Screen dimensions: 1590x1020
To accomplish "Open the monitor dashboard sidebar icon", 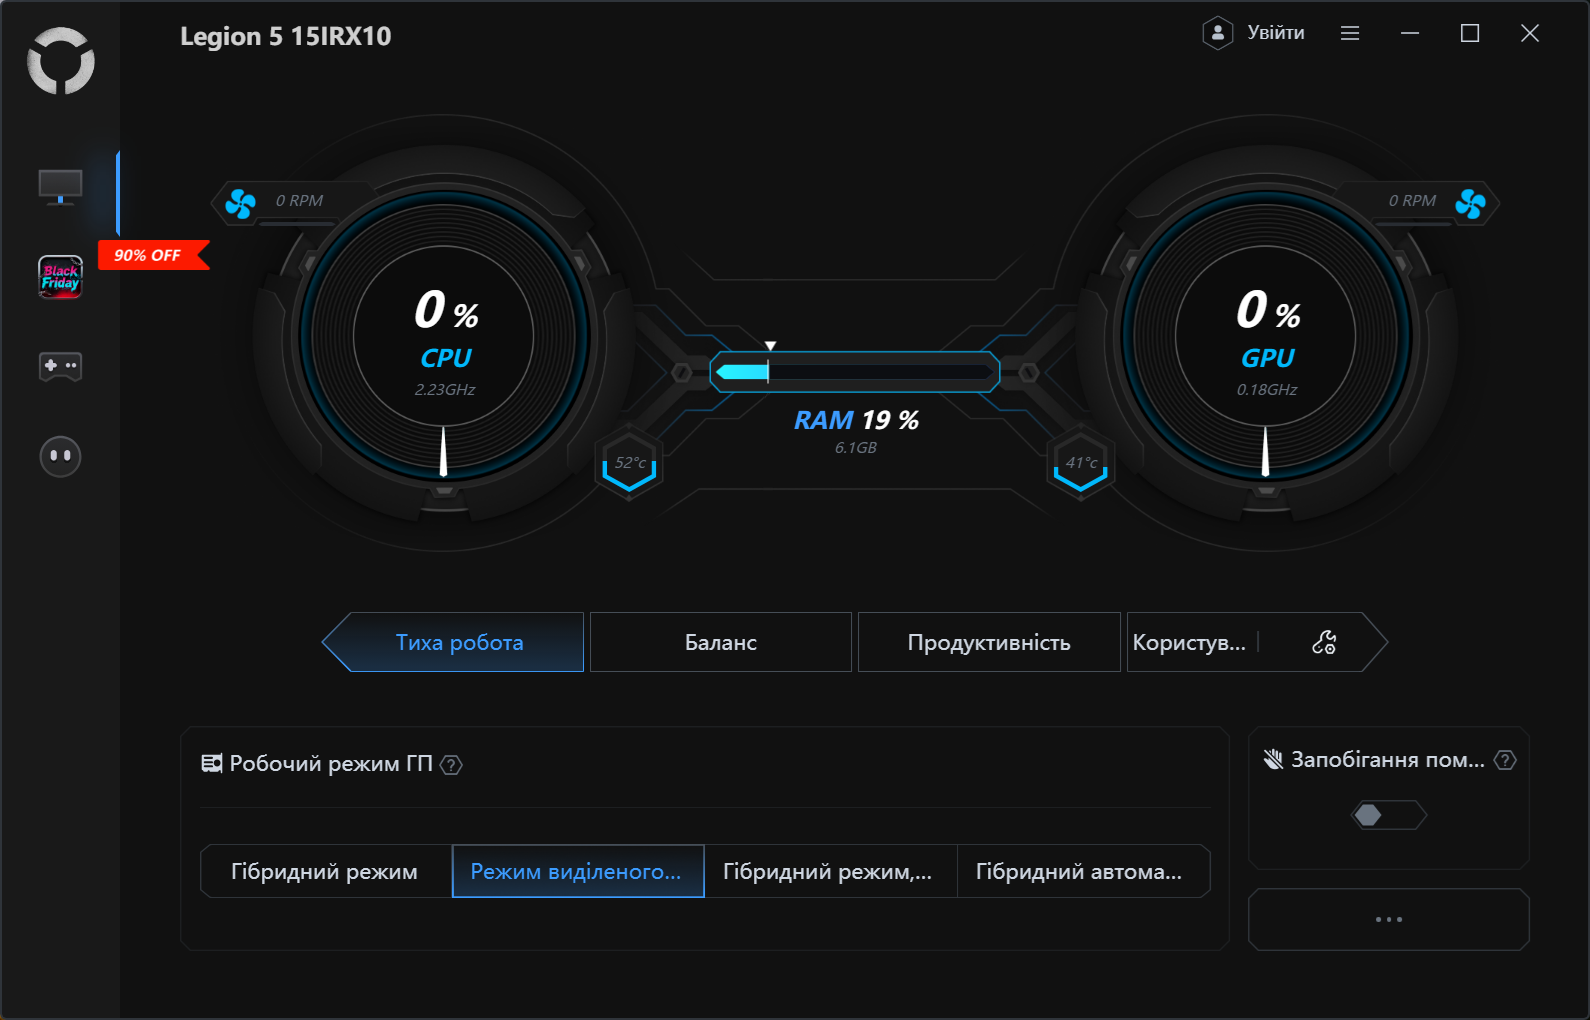I will 60,186.
